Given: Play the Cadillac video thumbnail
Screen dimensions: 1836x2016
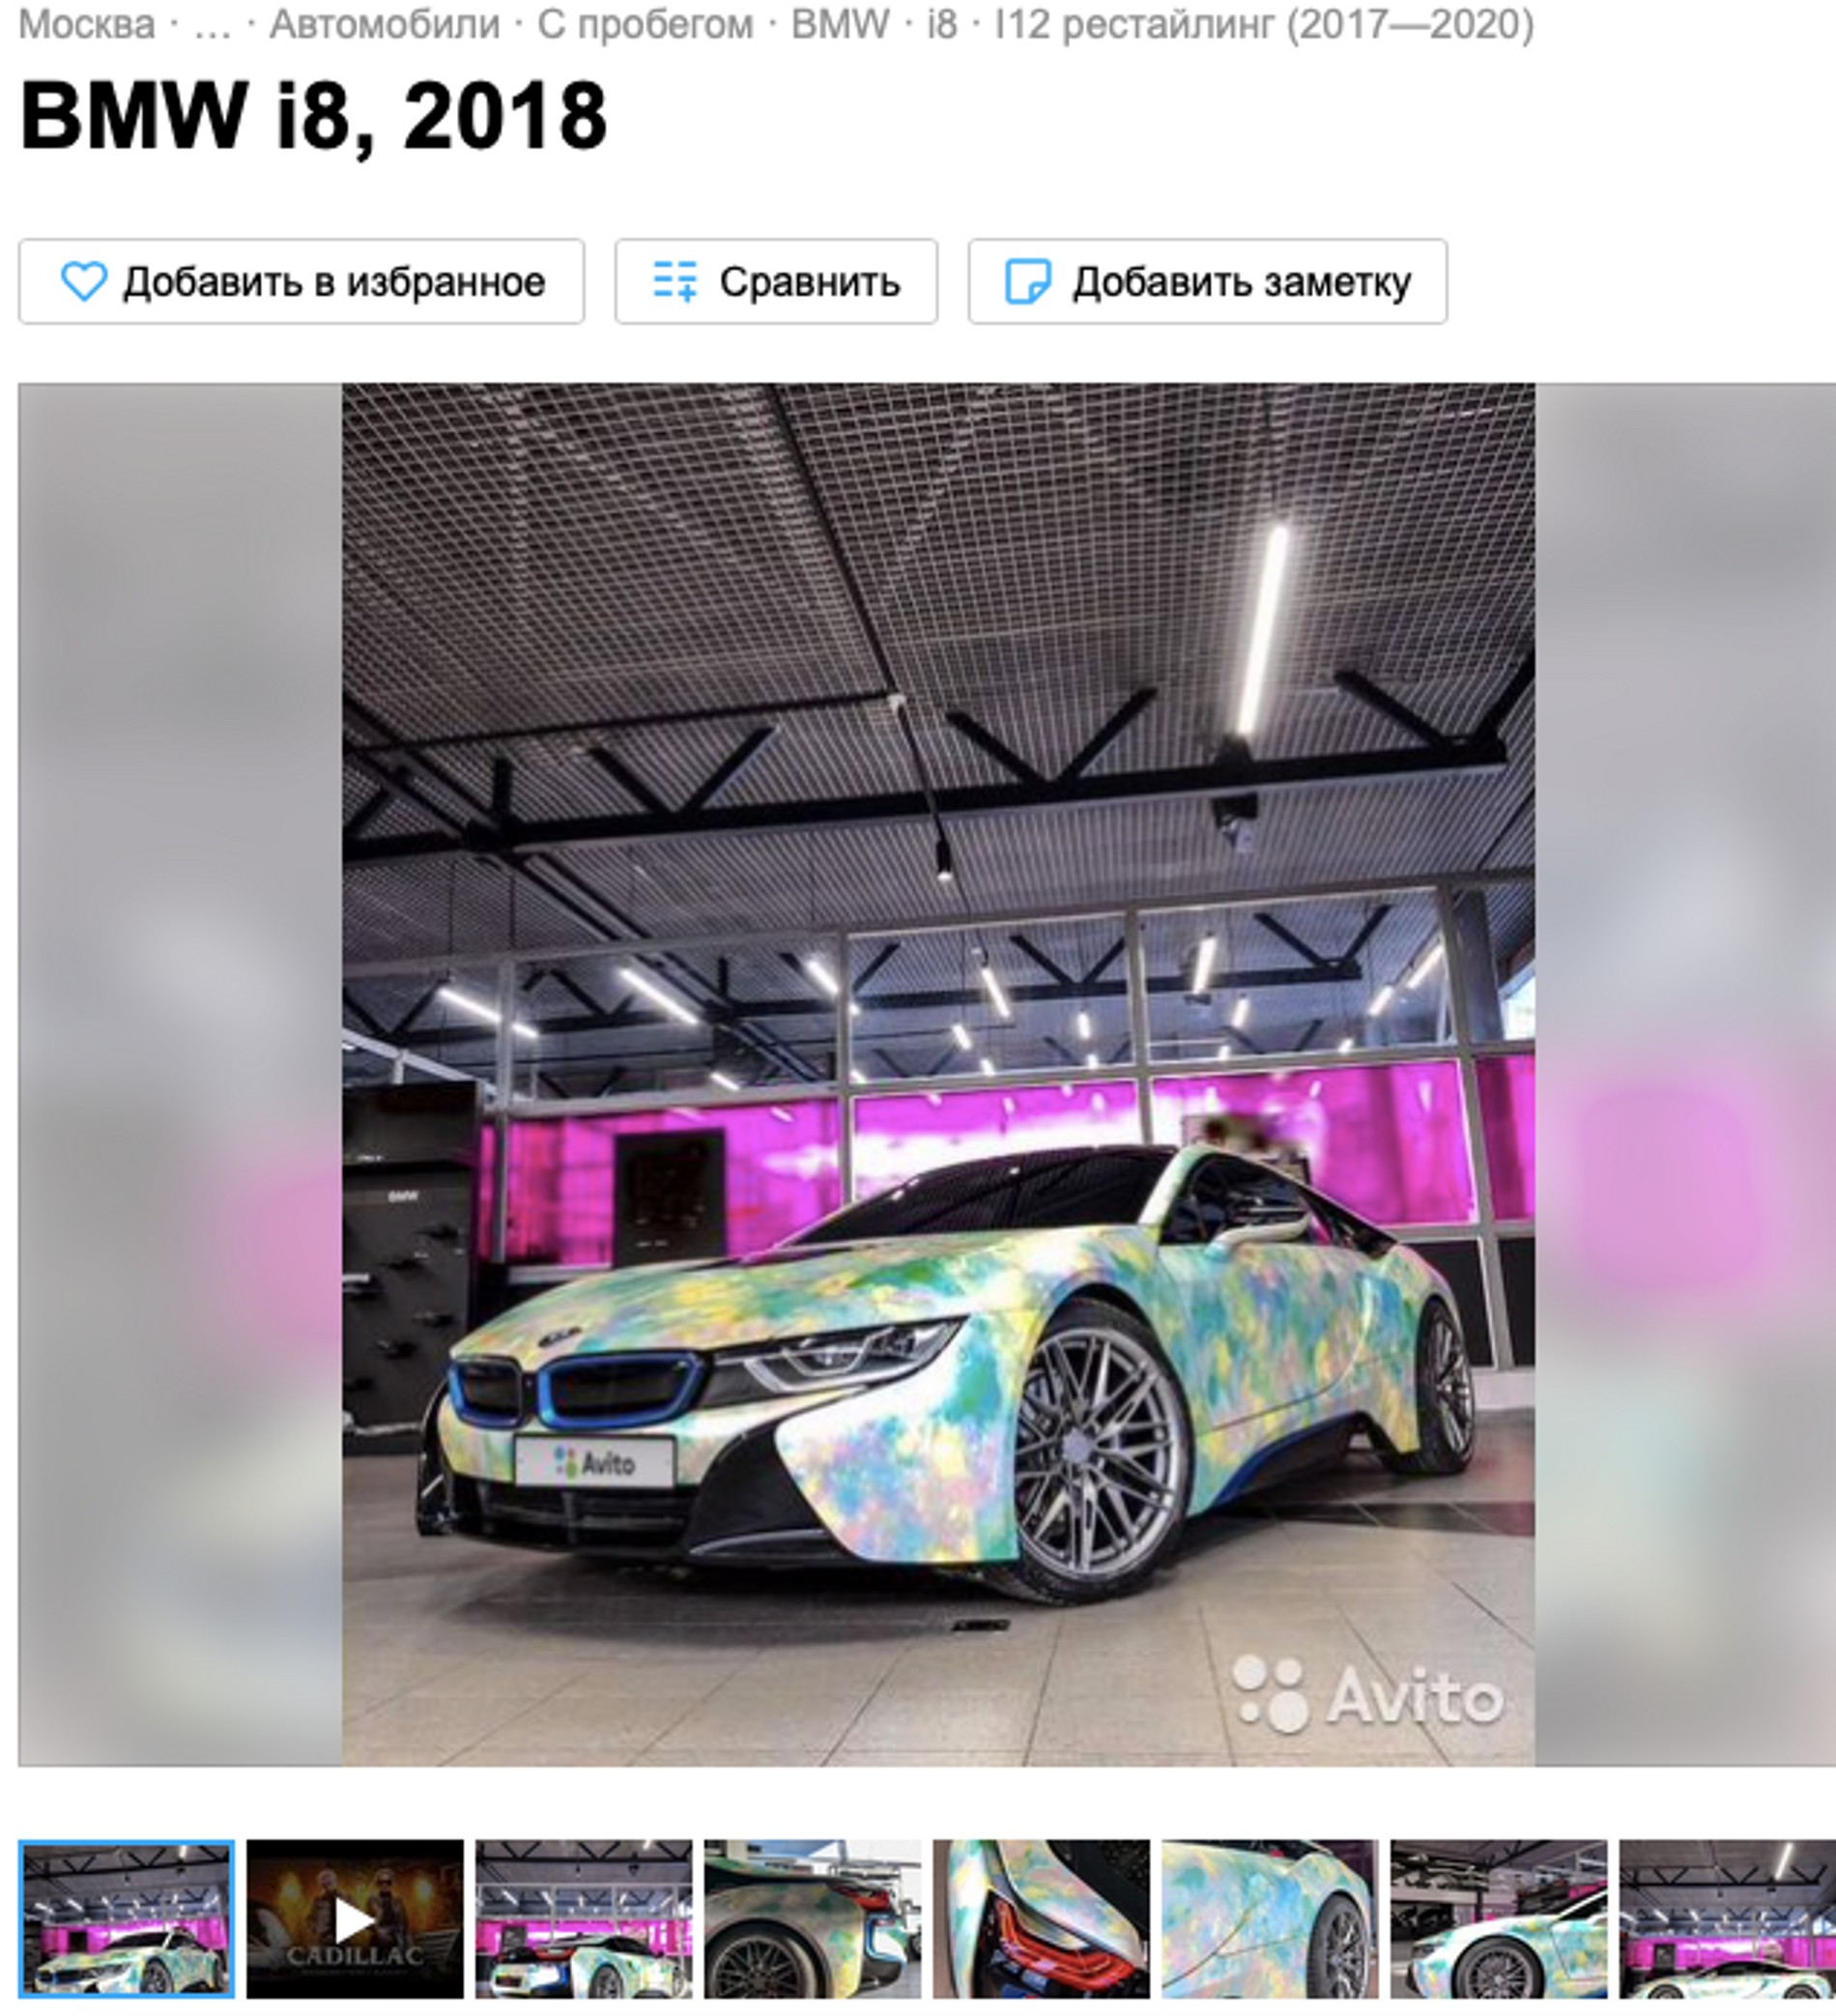Looking at the screenshot, I should 355,1919.
